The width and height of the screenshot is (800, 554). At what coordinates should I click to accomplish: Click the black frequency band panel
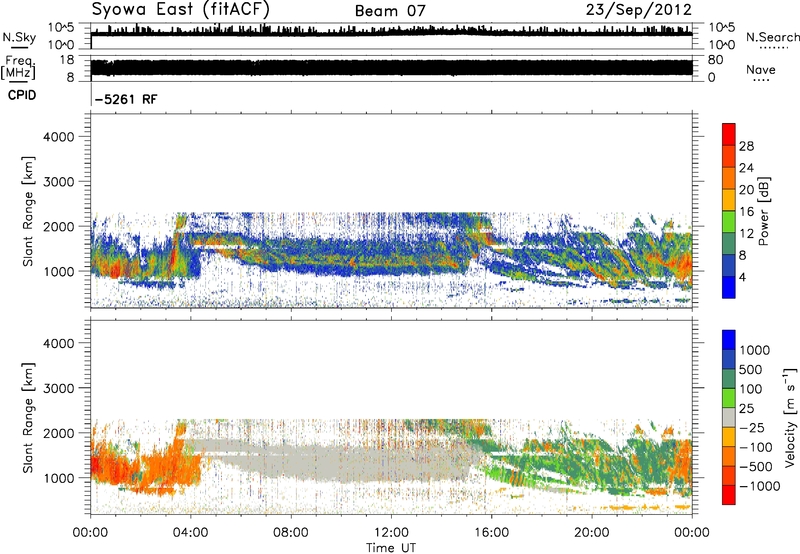point(391,68)
